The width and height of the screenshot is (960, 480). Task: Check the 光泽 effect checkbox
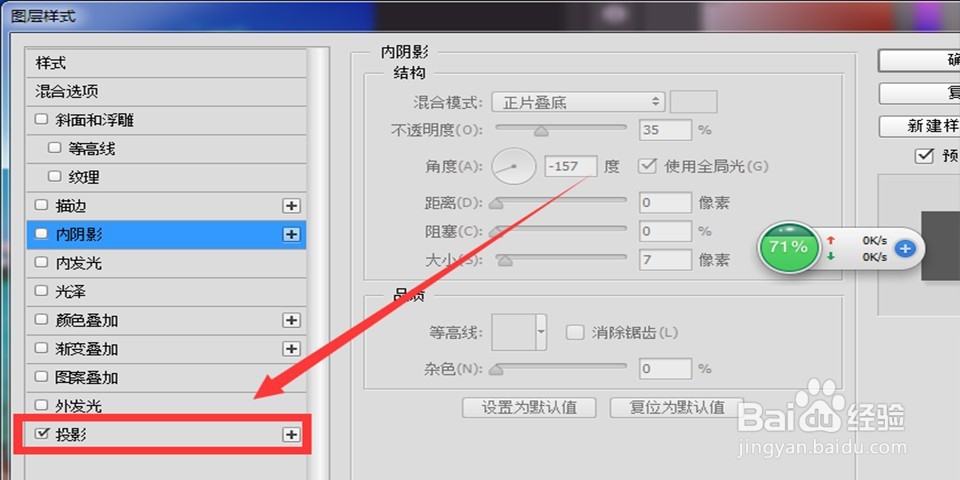coord(41,291)
